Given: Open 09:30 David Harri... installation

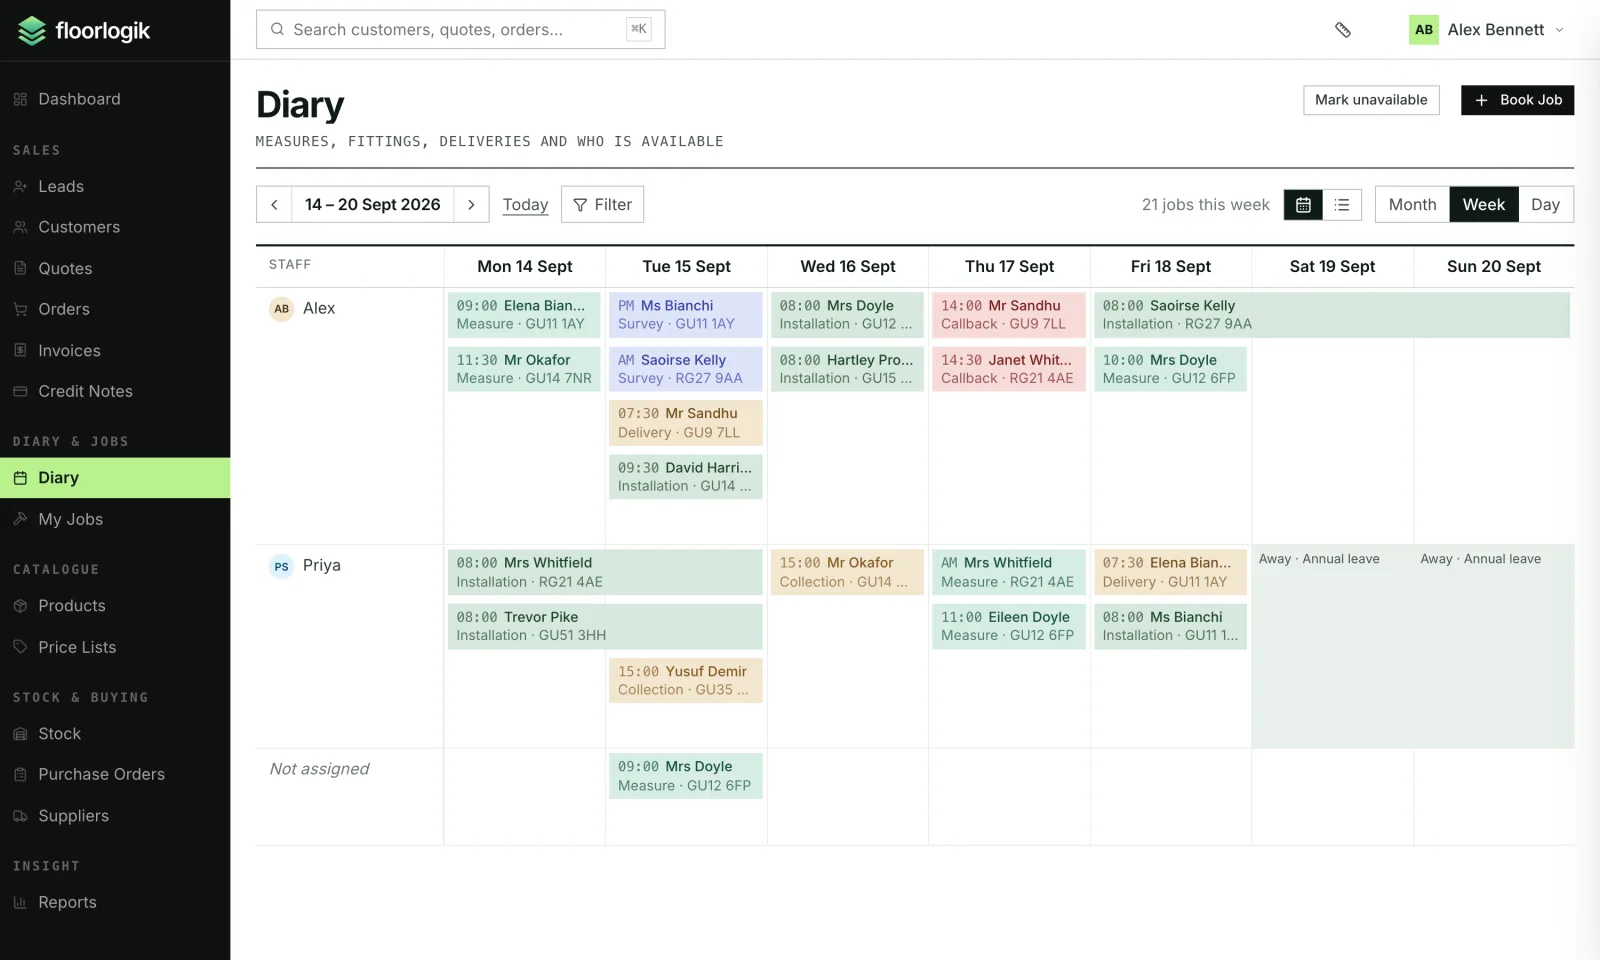Looking at the screenshot, I should pyautogui.click(x=686, y=477).
